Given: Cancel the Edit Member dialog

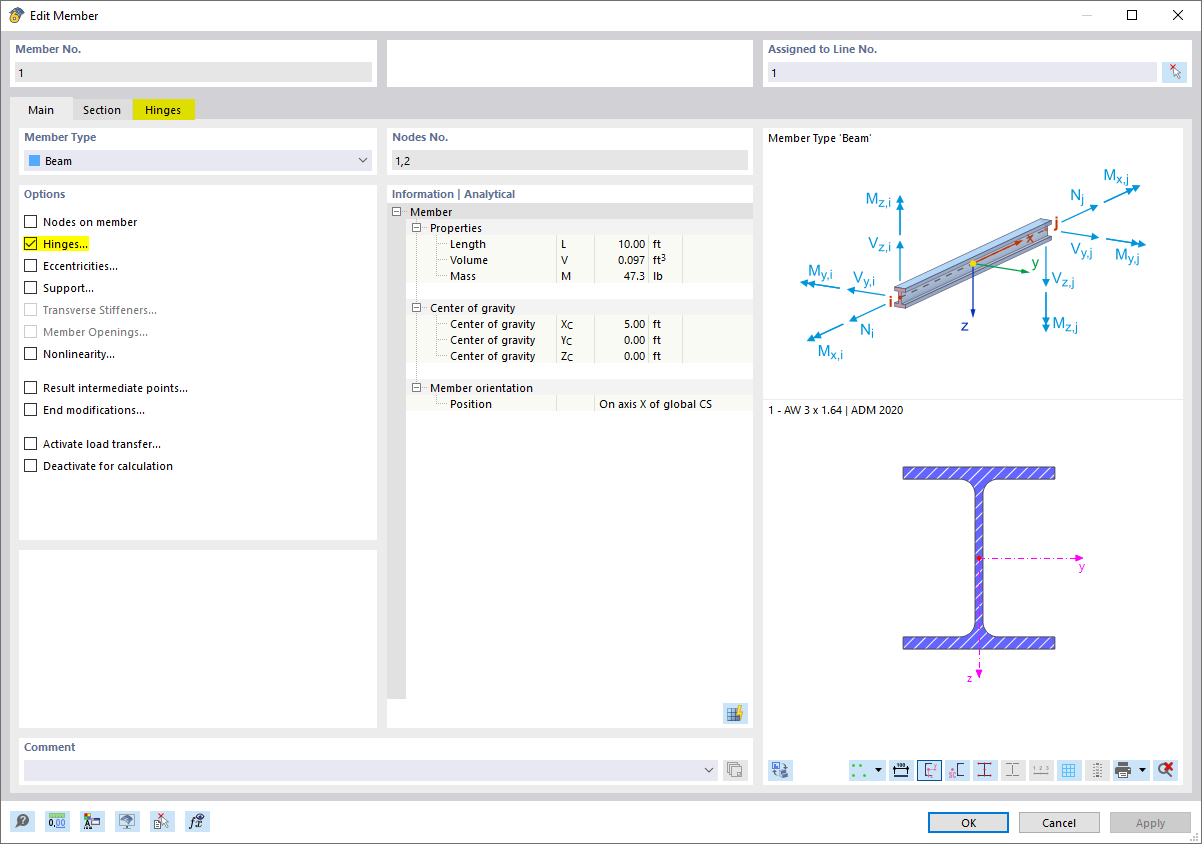Looking at the screenshot, I should point(1058,822).
